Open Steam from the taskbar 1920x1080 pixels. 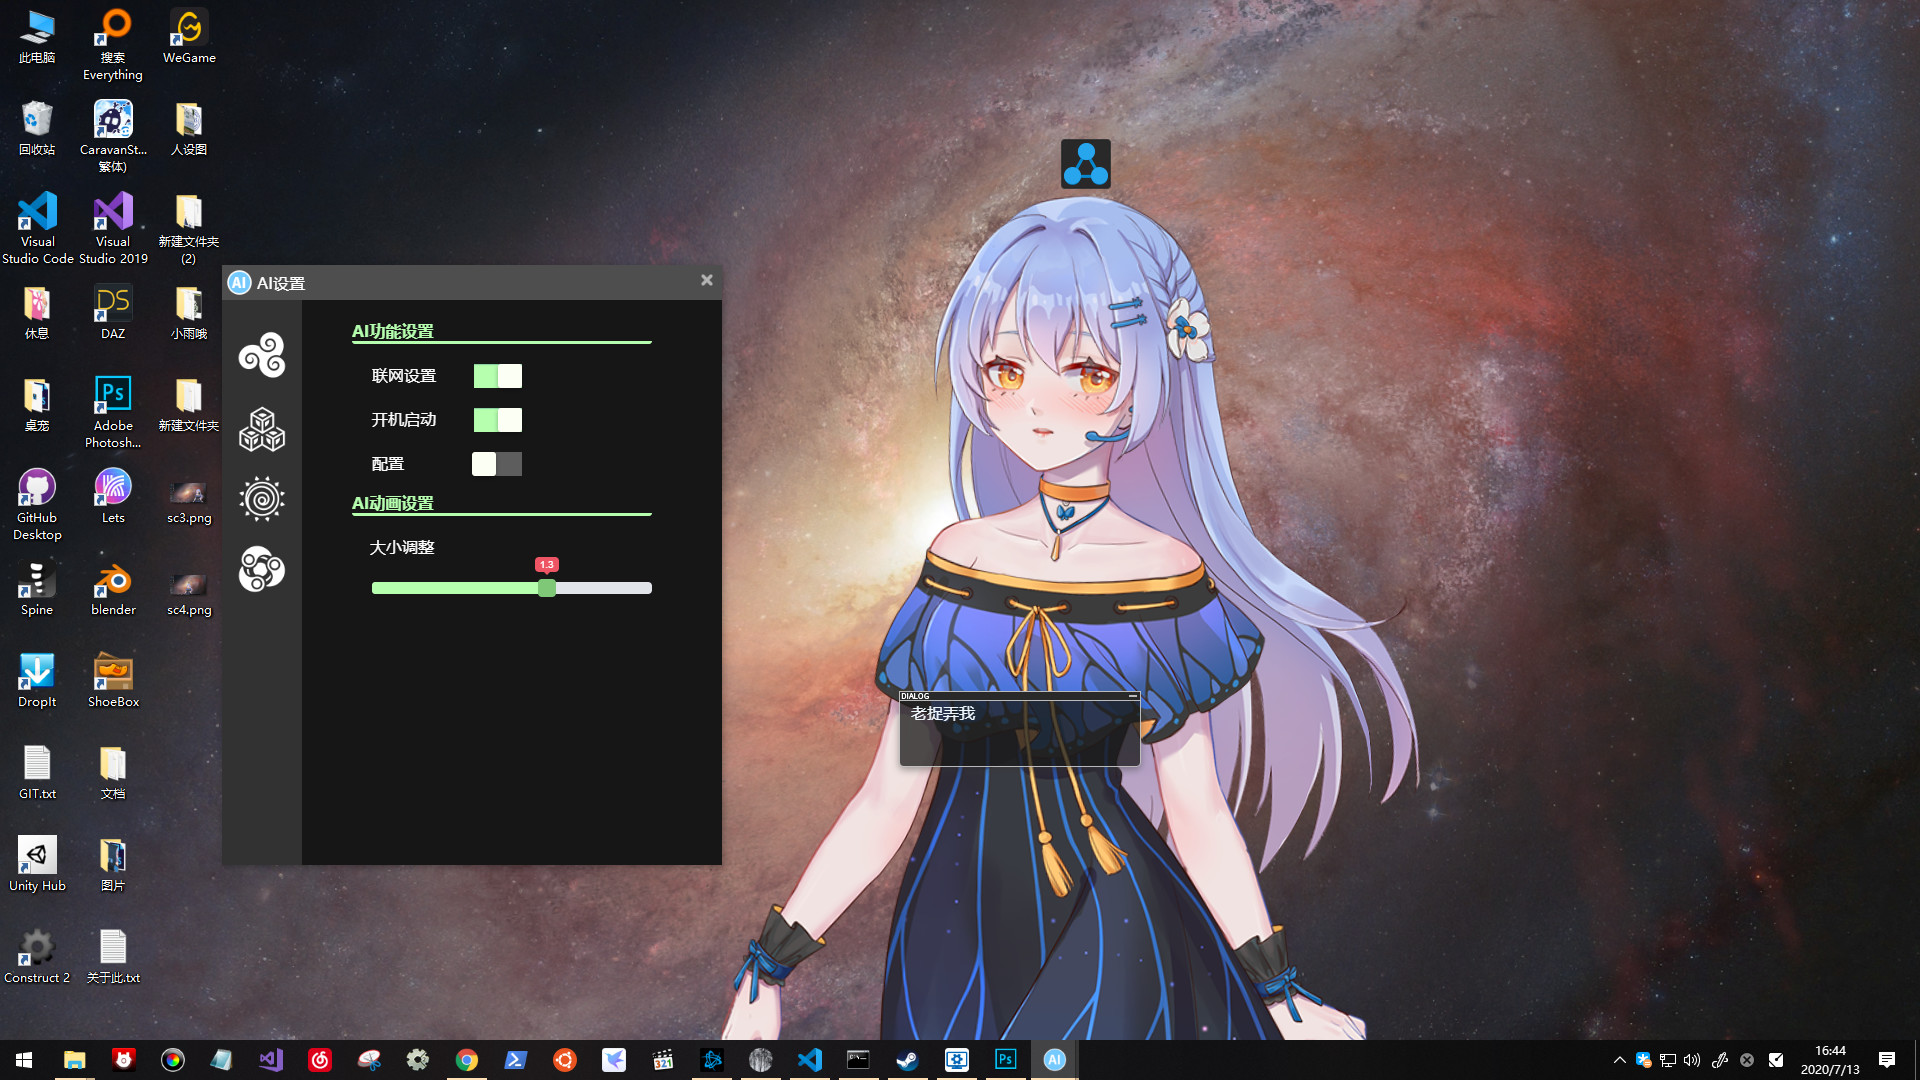click(907, 1059)
